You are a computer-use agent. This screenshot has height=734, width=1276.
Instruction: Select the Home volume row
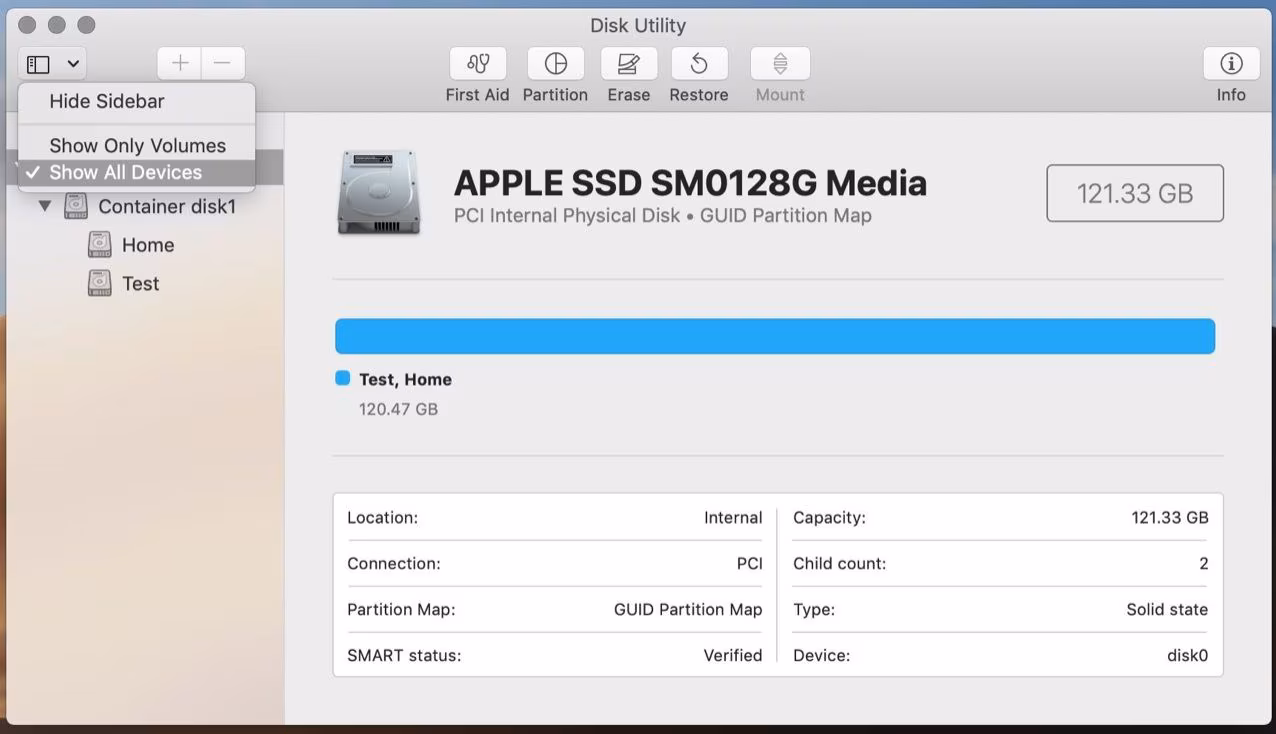click(x=145, y=245)
